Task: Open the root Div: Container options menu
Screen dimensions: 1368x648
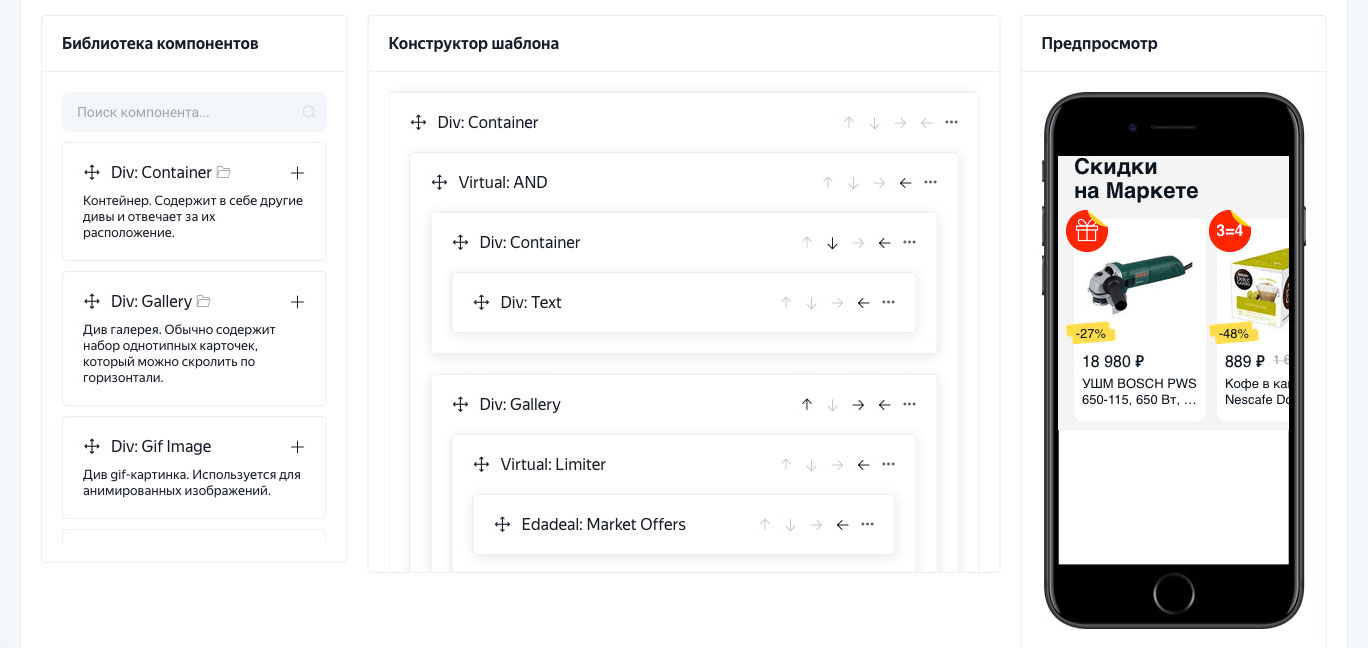Action: click(x=951, y=122)
